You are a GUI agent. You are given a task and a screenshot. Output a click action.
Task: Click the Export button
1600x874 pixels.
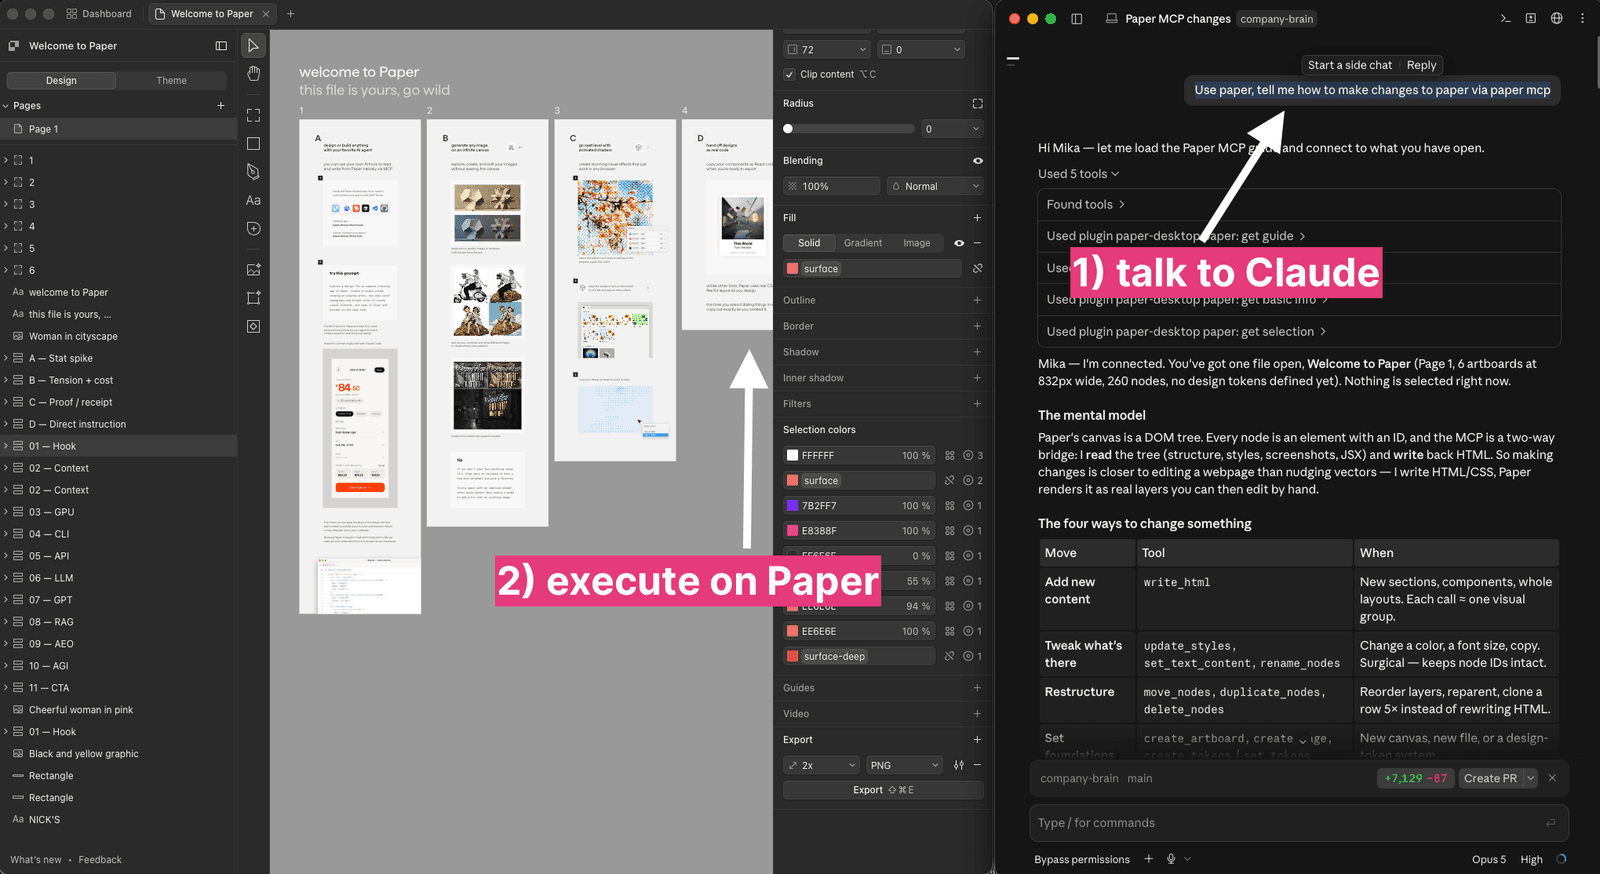(883, 790)
